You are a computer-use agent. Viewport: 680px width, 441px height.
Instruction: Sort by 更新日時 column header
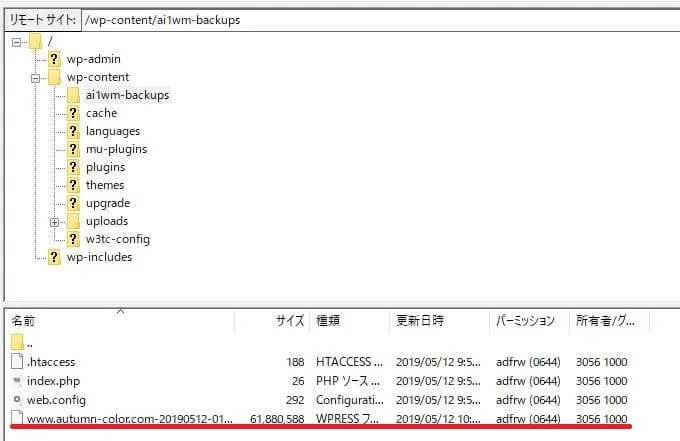(421, 321)
